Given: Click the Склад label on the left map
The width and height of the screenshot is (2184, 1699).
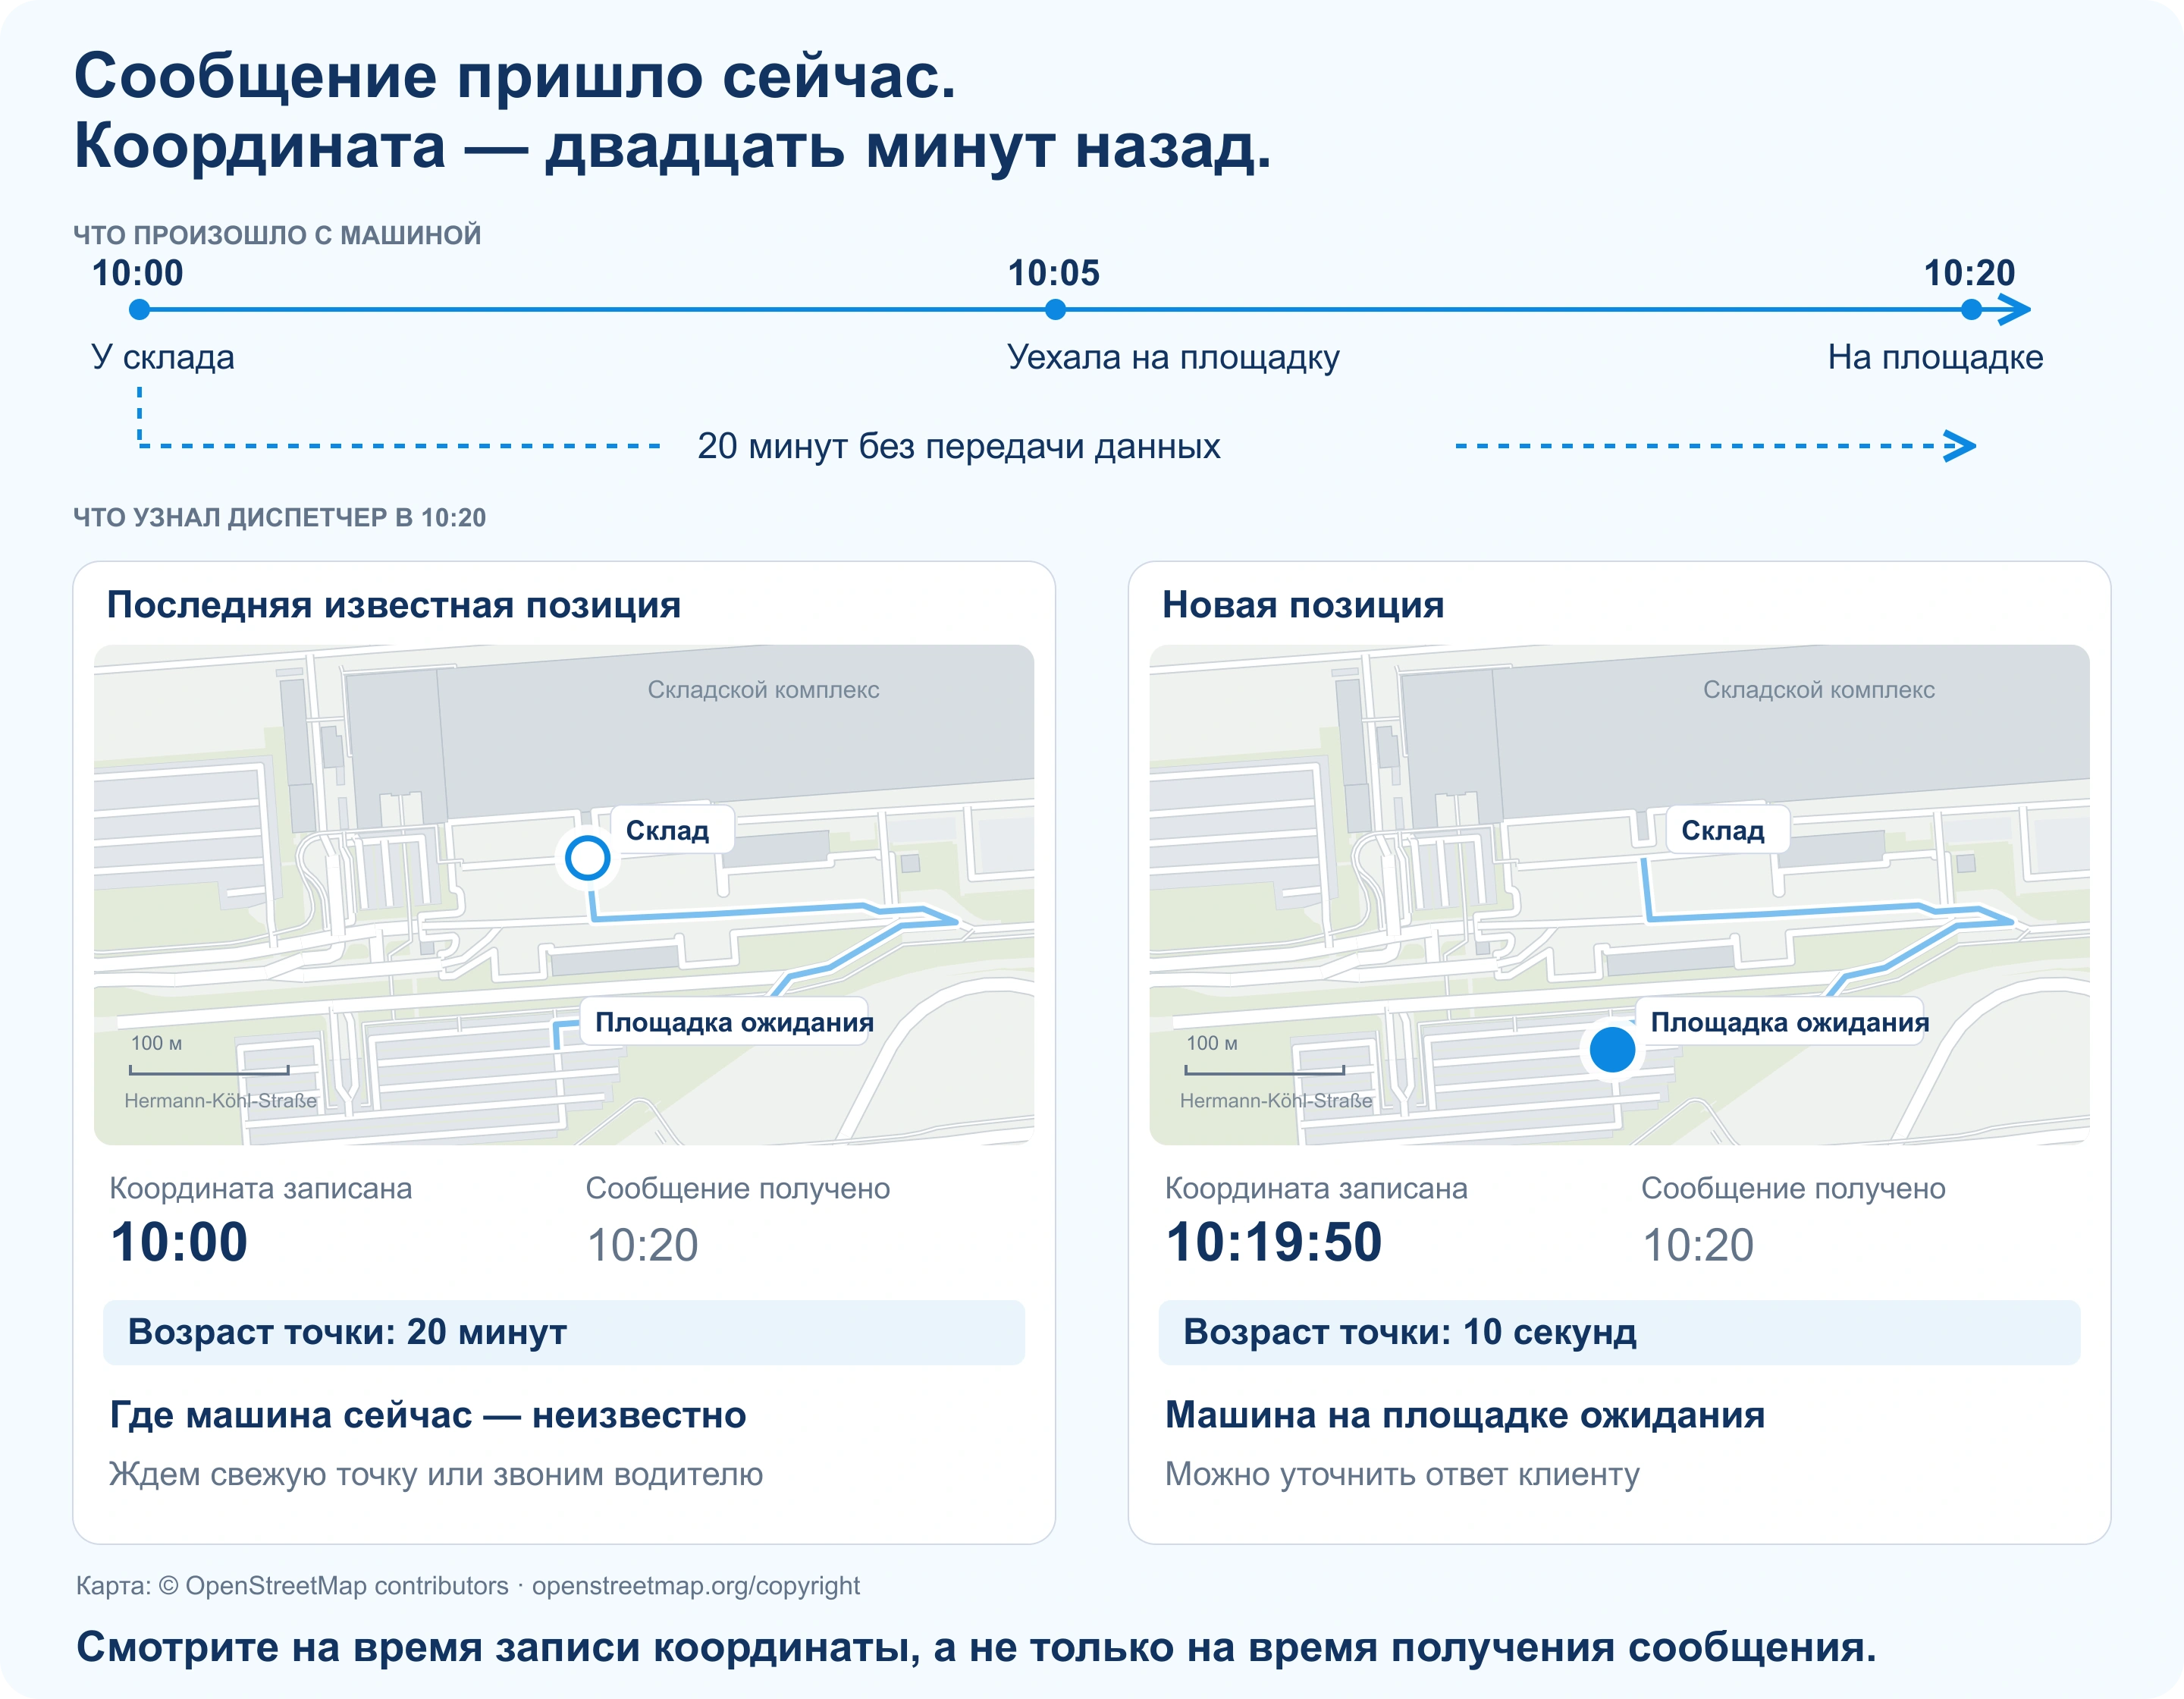Looking at the screenshot, I should [x=672, y=830].
